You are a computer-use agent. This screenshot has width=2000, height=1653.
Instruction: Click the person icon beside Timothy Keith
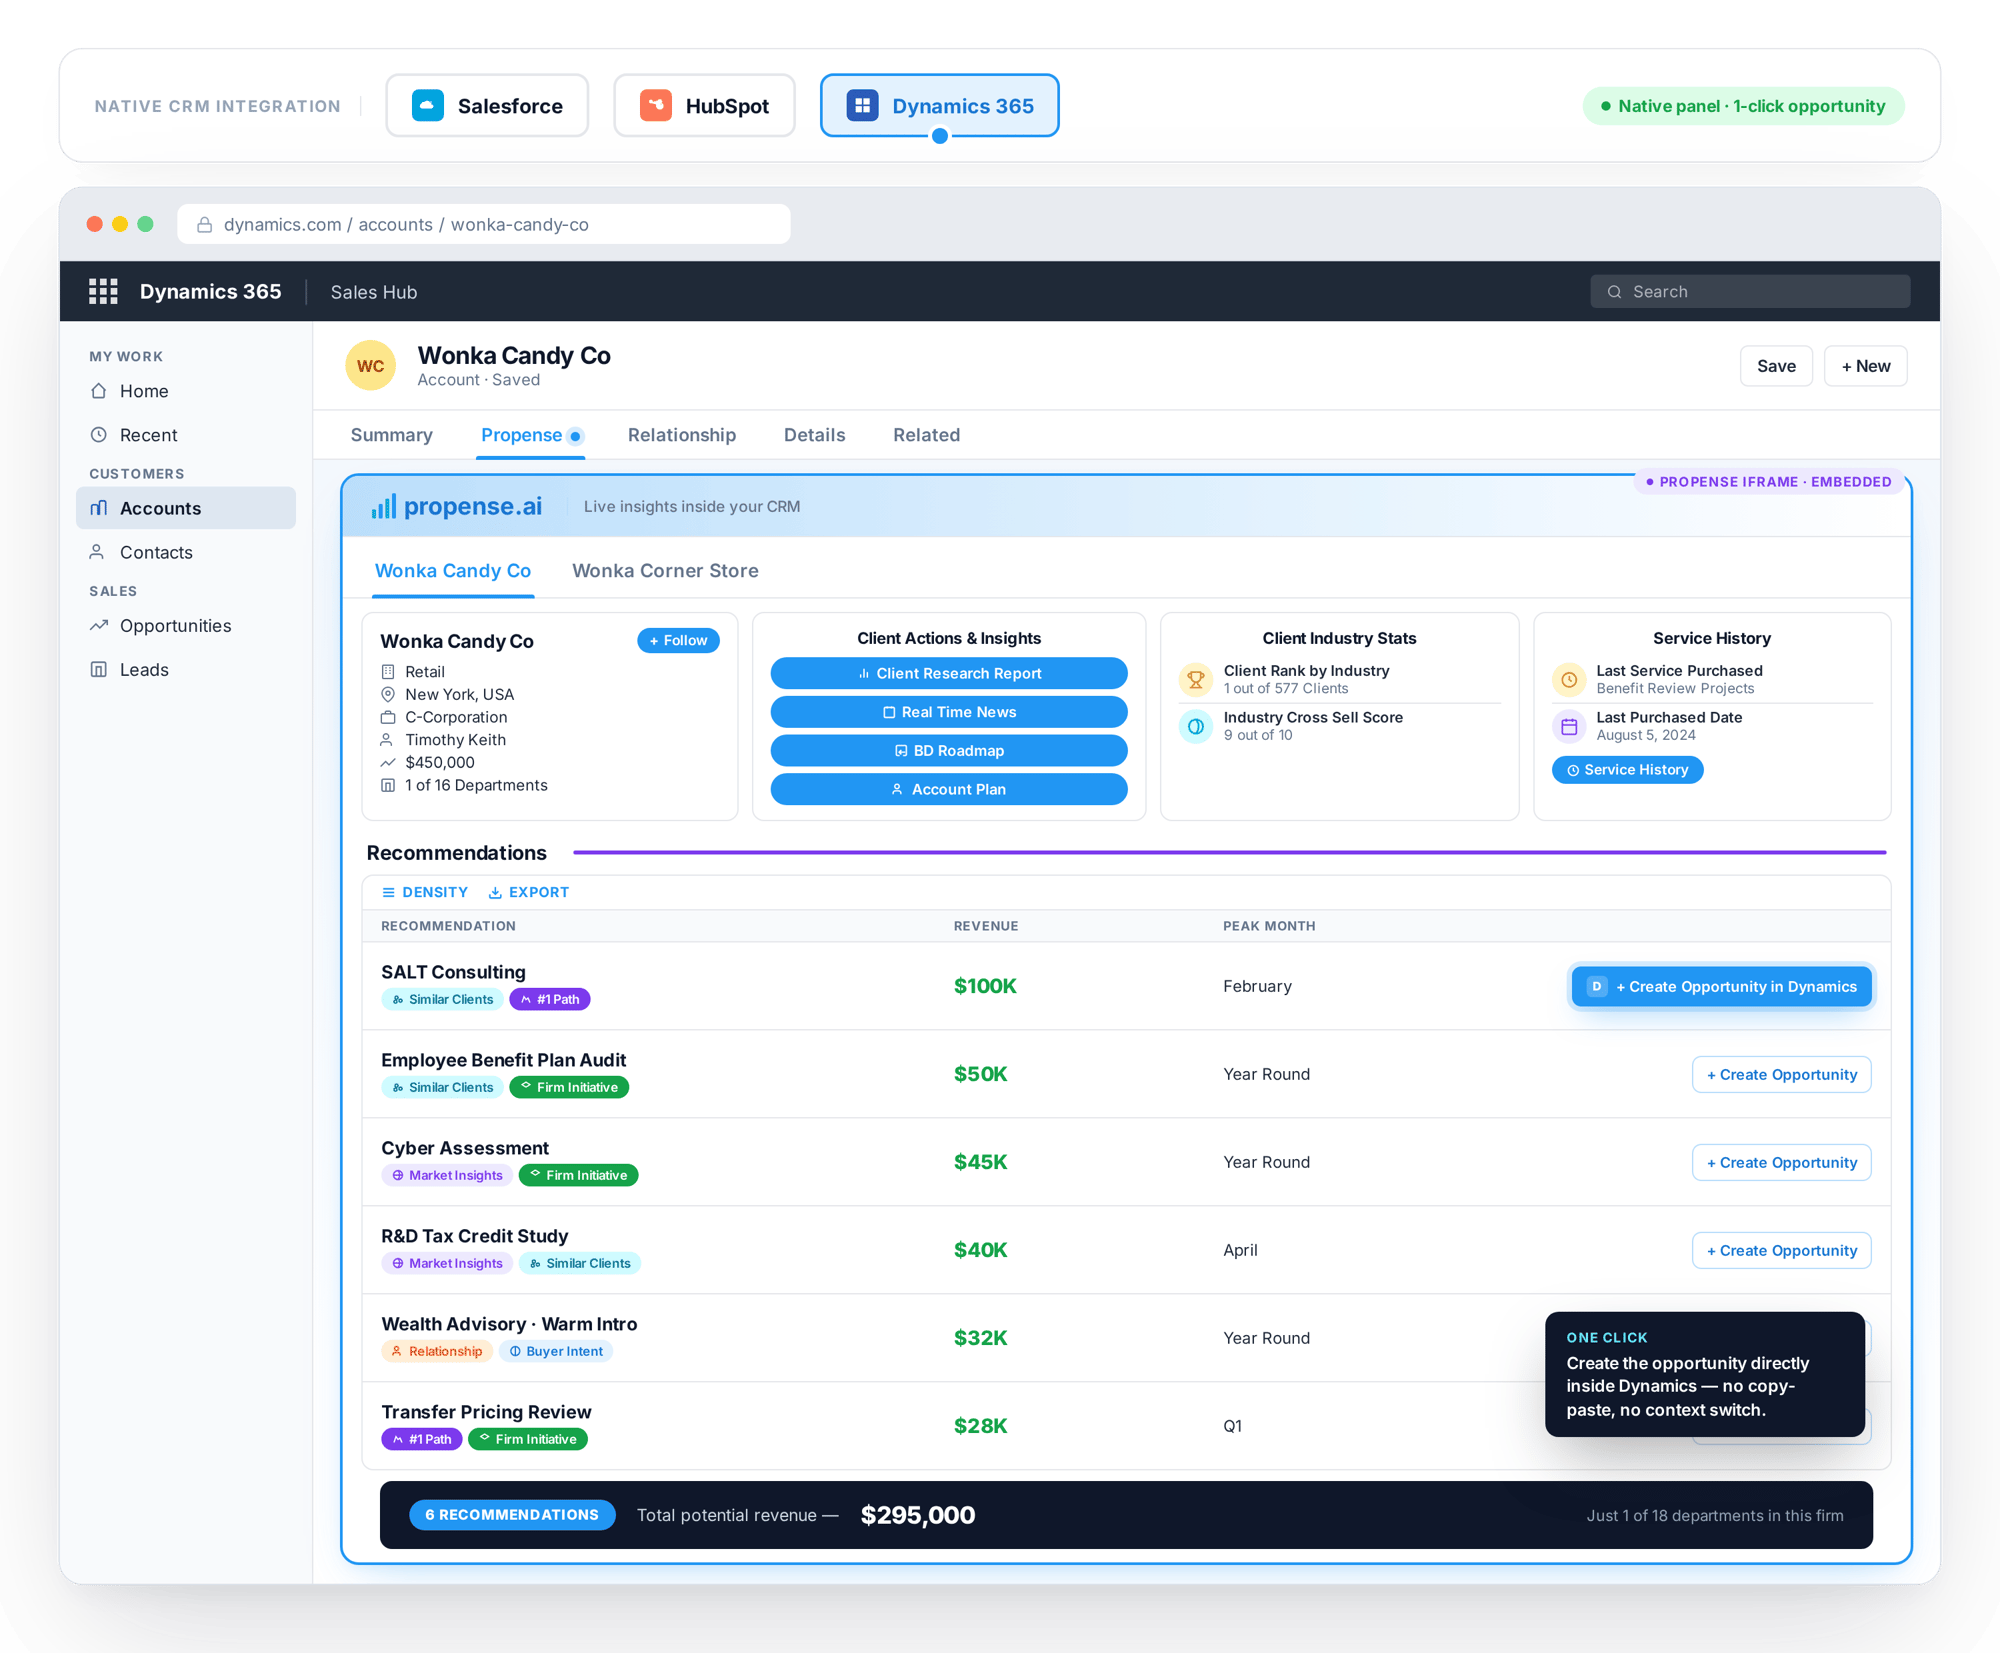[388, 740]
